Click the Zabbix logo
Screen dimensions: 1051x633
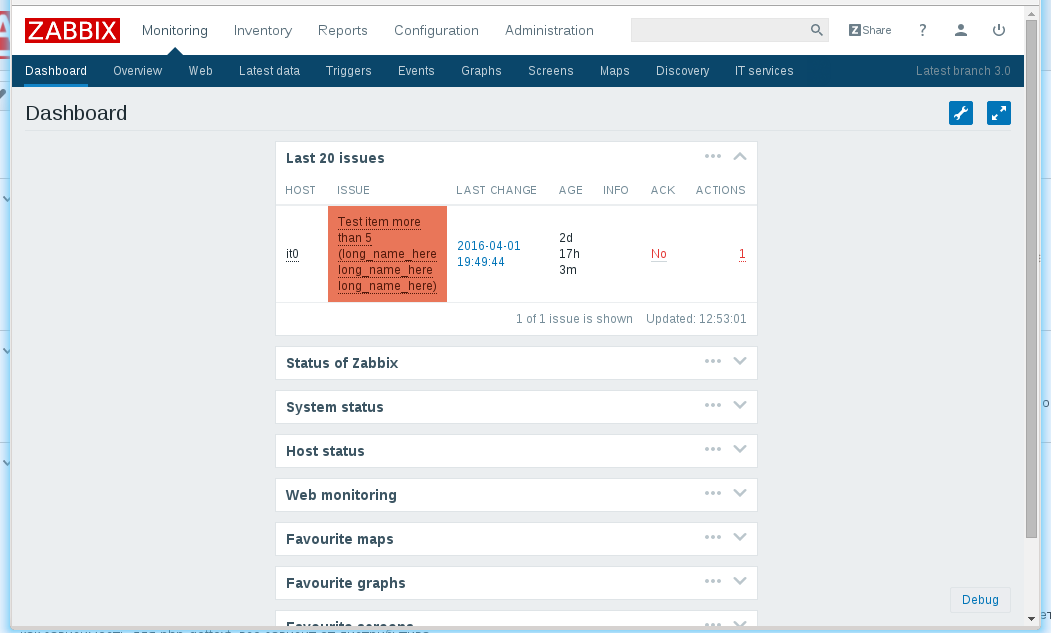(72, 30)
